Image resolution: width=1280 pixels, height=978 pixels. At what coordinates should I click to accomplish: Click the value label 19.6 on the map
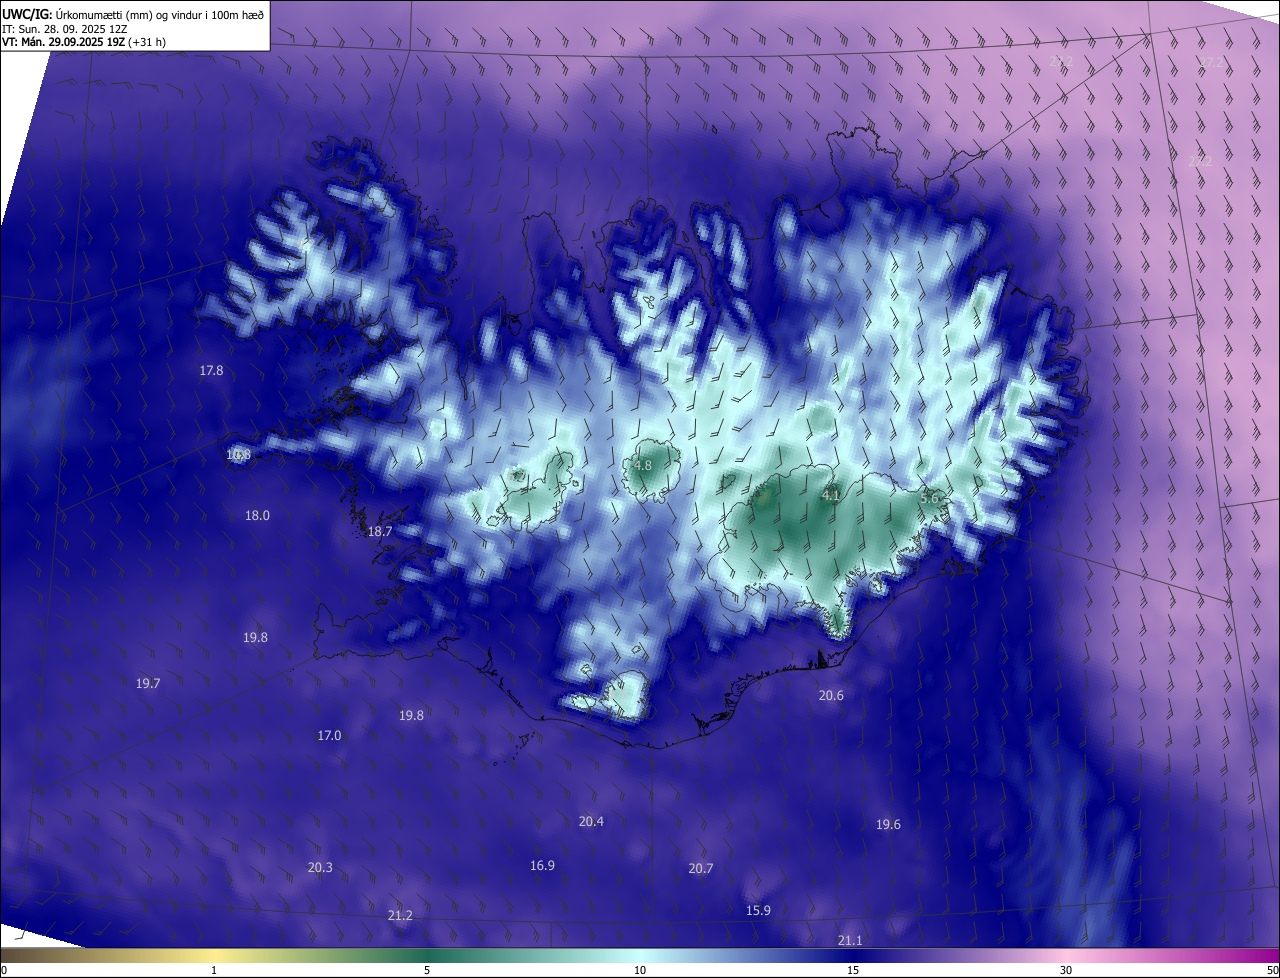click(x=888, y=824)
